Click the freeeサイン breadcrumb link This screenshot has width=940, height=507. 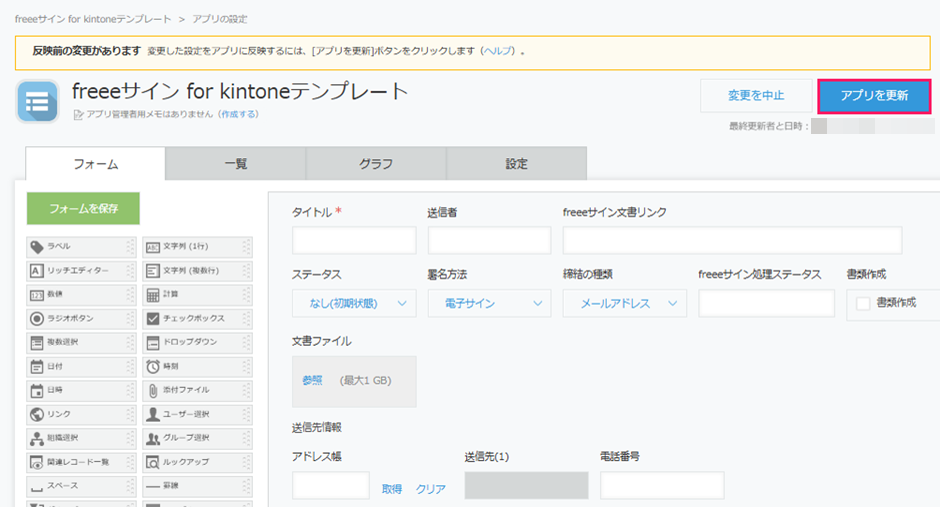pos(93,19)
